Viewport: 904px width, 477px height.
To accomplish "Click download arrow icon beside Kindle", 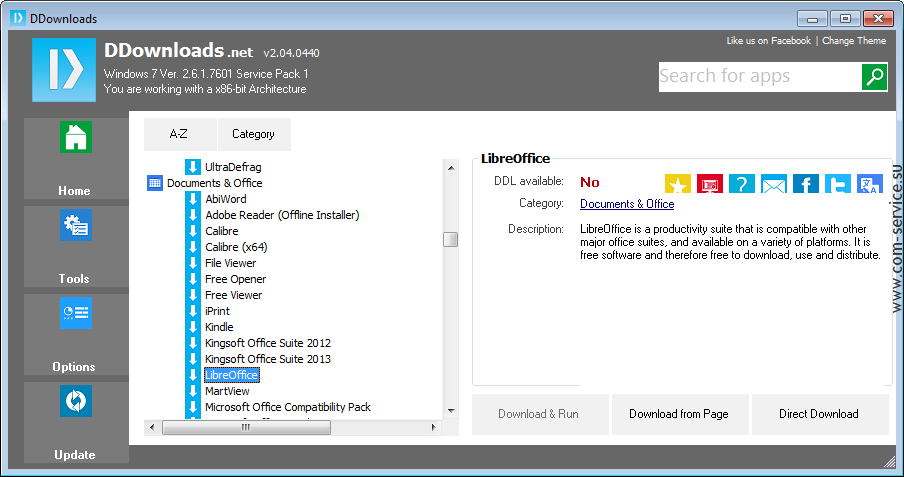I will click(x=193, y=327).
